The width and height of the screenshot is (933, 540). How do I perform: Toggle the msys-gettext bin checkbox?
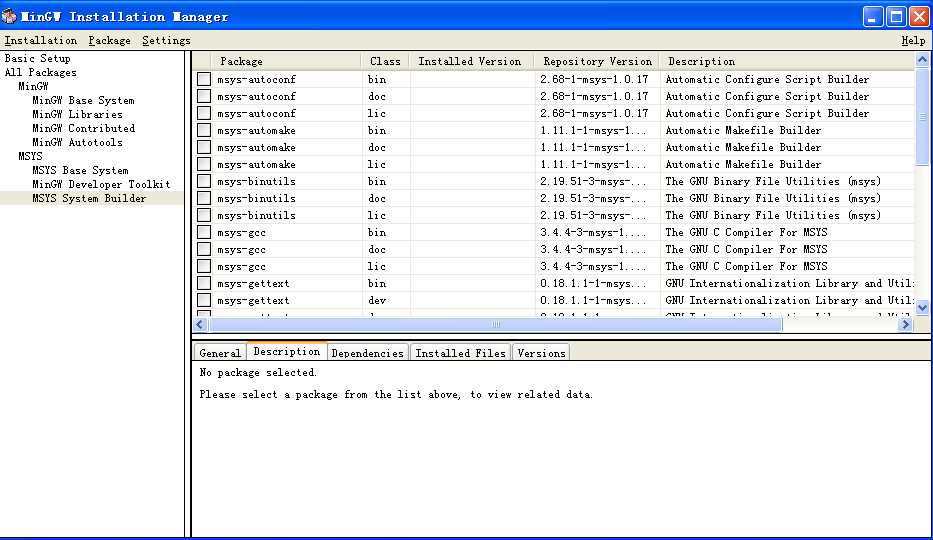(x=204, y=283)
